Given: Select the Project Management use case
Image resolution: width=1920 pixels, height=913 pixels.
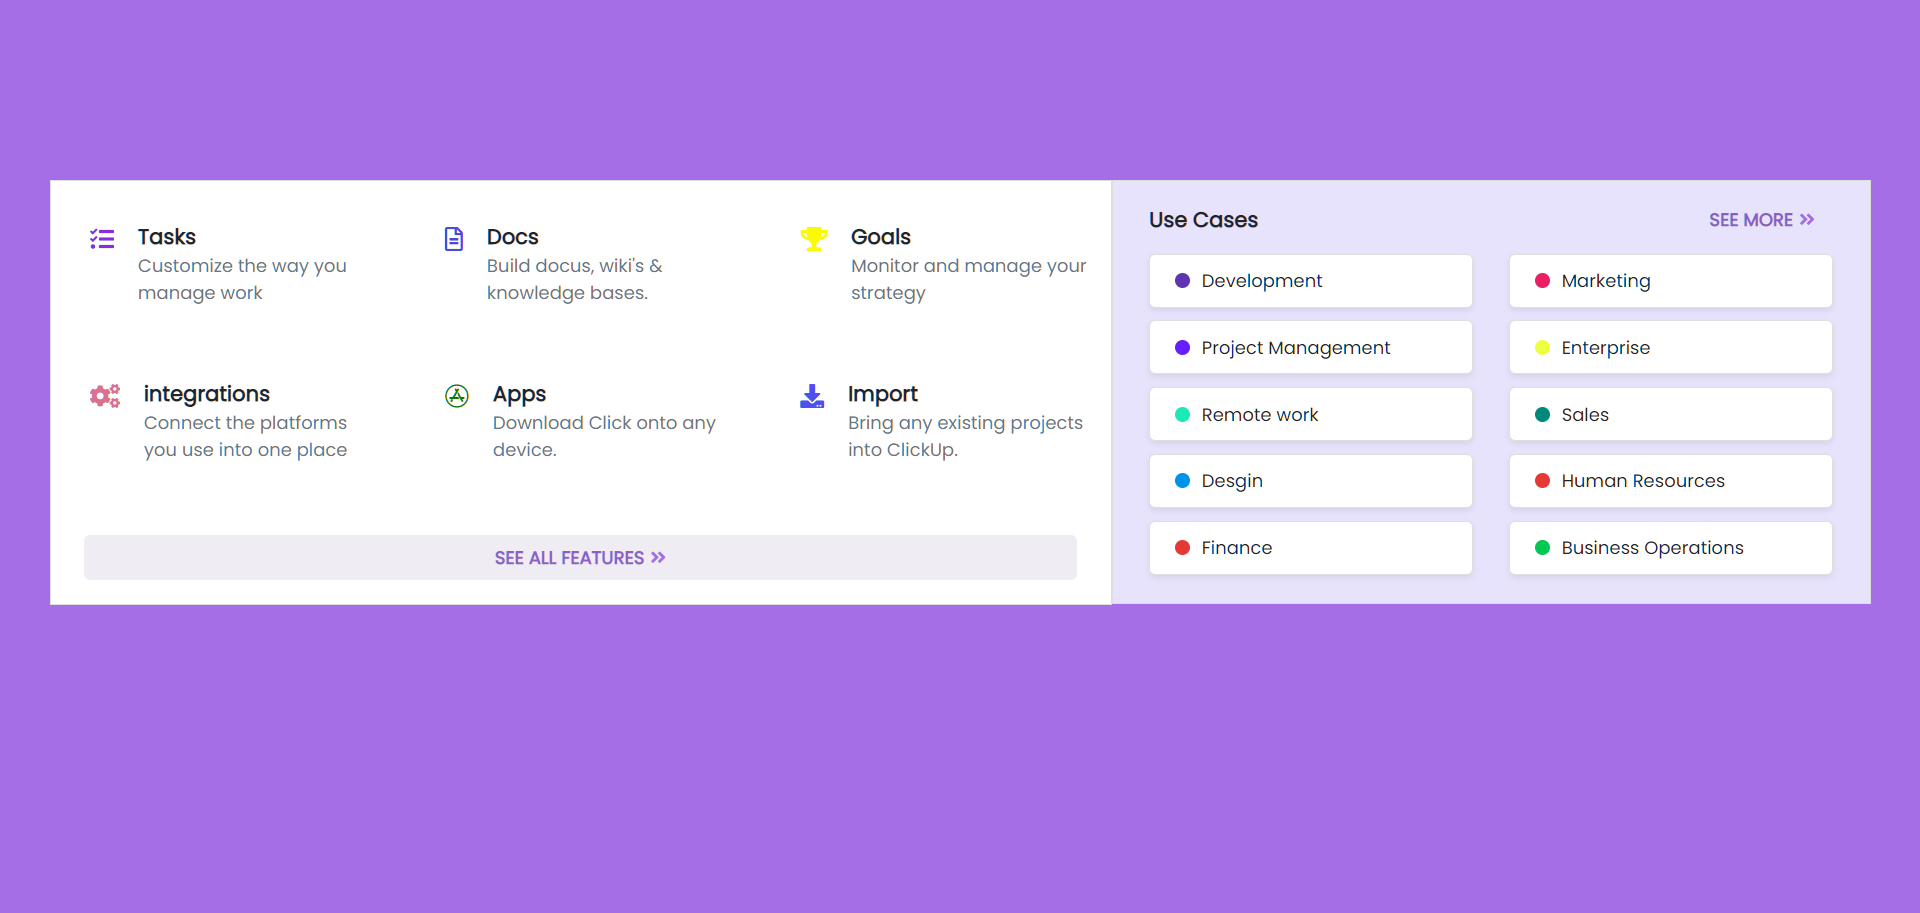Looking at the screenshot, I should pyautogui.click(x=1310, y=347).
